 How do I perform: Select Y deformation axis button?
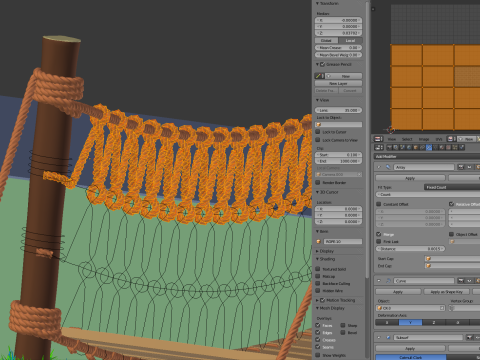(410, 322)
